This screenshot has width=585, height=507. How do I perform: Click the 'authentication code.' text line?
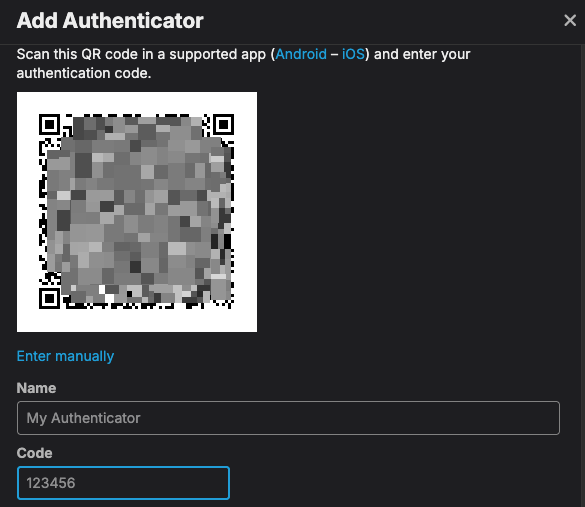point(84,73)
